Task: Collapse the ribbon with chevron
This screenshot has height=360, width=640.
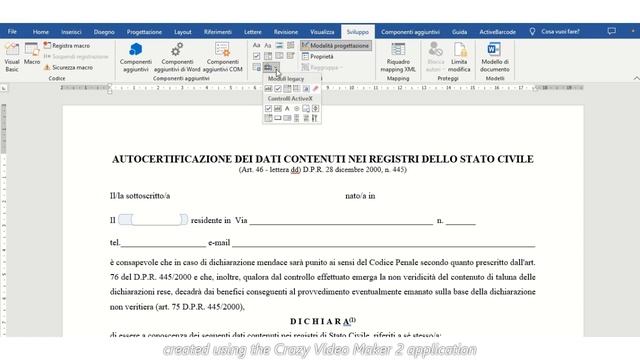Action: coord(636,78)
